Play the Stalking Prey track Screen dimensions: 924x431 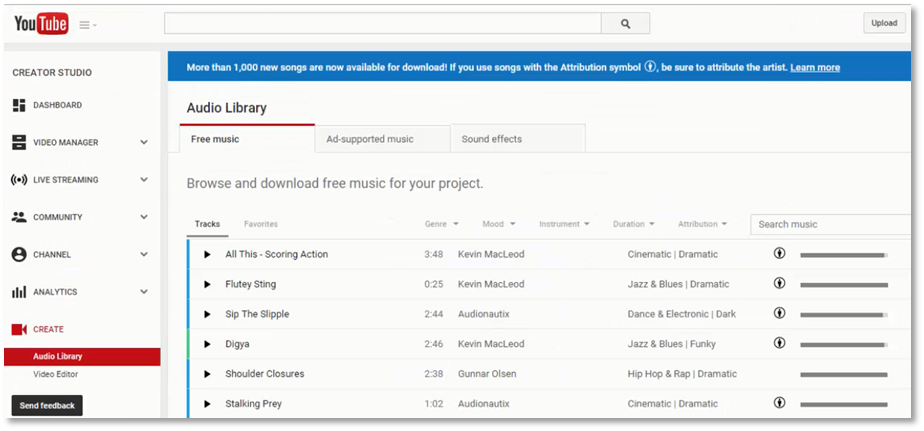(207, 404)
